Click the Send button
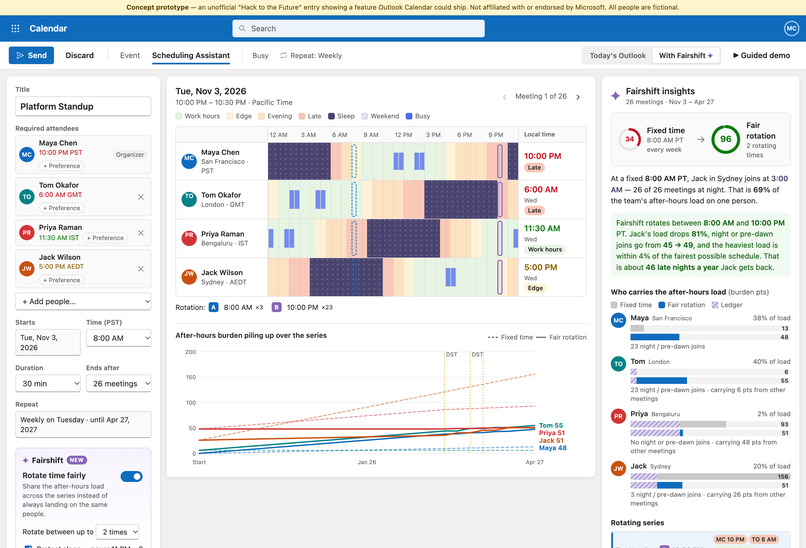Image resolution: width=806 pixels, height=548 pixels. coord(31,56)
